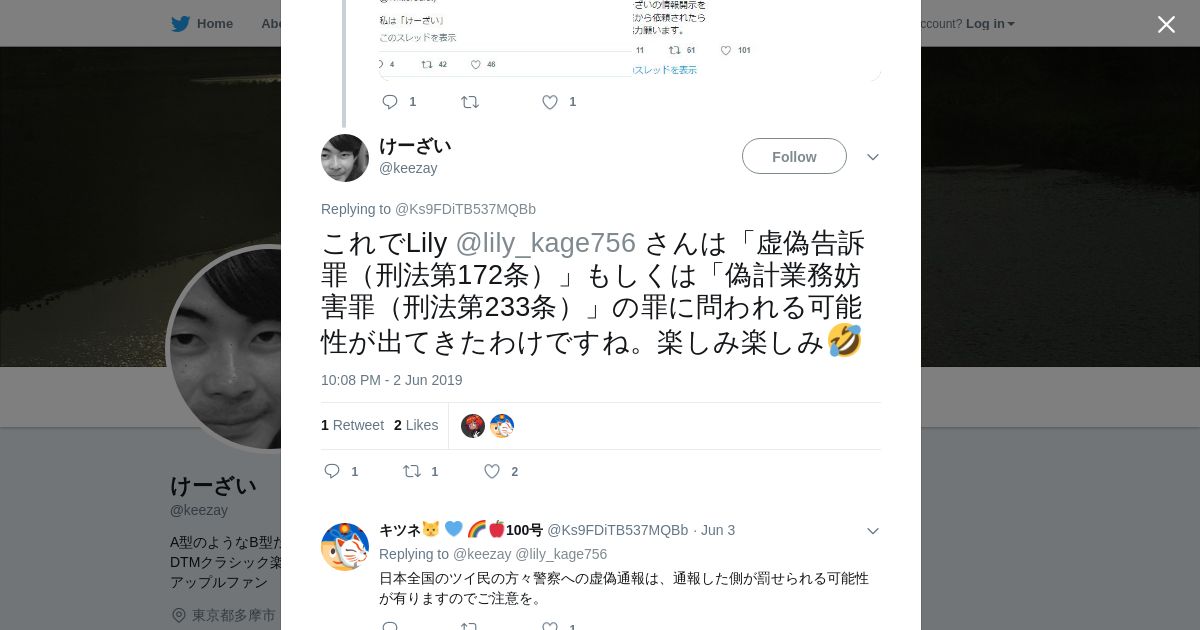This screenshot has height=630, width=1200.
Task: View the 1 Retweet list
Action: 352,425
